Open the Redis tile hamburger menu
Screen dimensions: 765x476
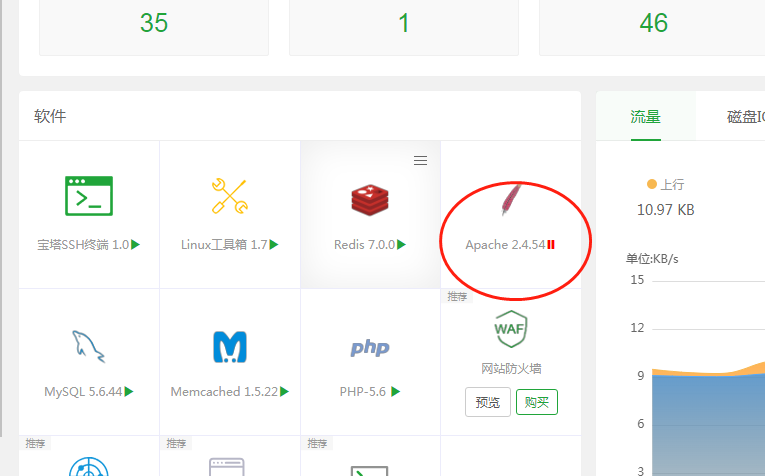click(421, 160)
